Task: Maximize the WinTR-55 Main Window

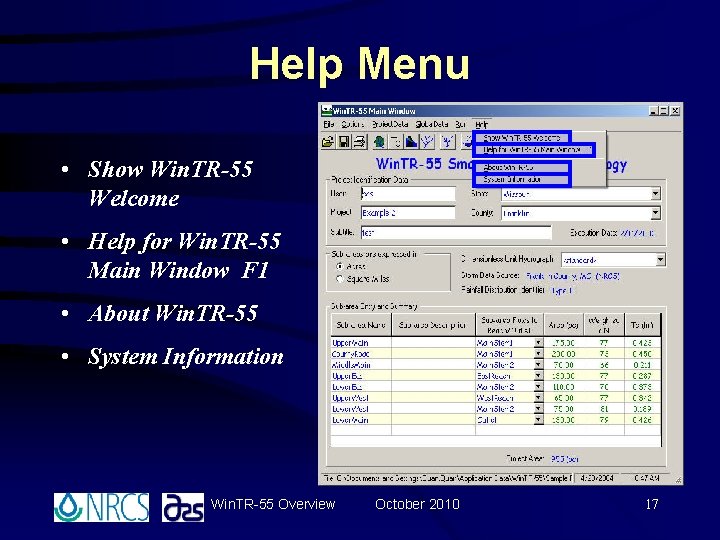Action: click(664, 111)
